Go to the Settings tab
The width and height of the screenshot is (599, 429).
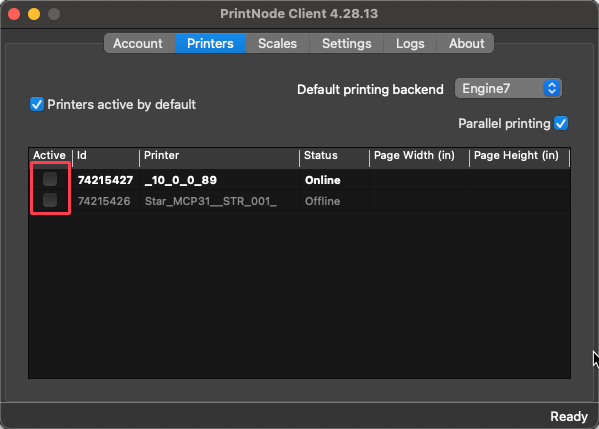pyautogui.click(x=346, y=43)
